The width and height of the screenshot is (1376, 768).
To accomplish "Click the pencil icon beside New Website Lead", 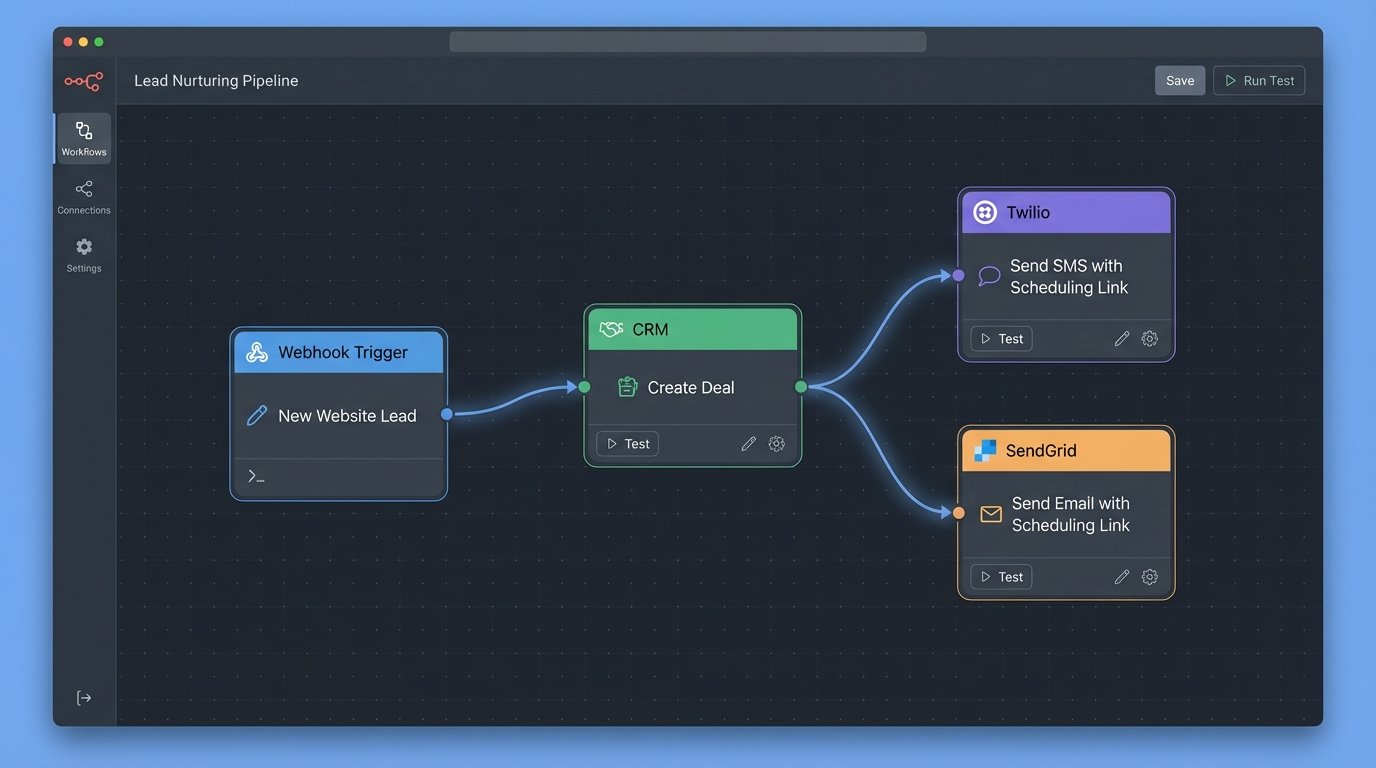I will (x=257, y=416).
